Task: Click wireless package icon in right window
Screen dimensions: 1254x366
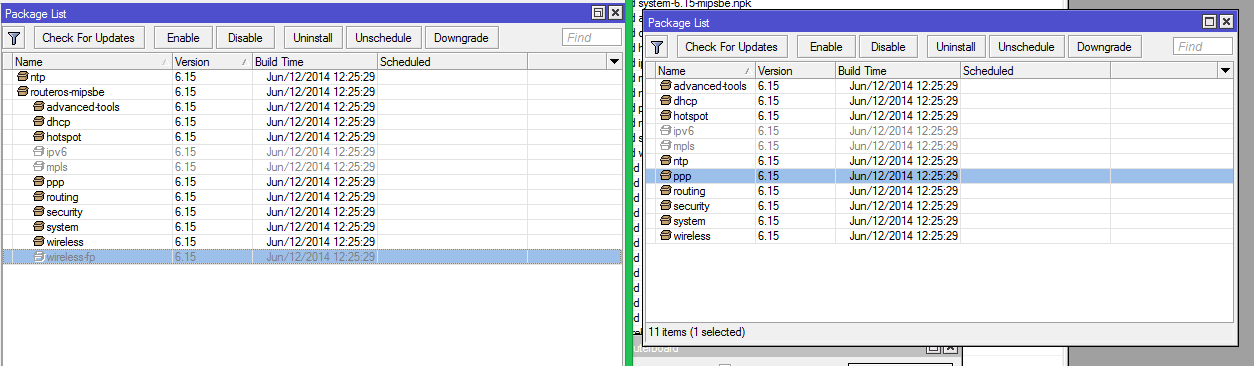Action: pos(666,236)
